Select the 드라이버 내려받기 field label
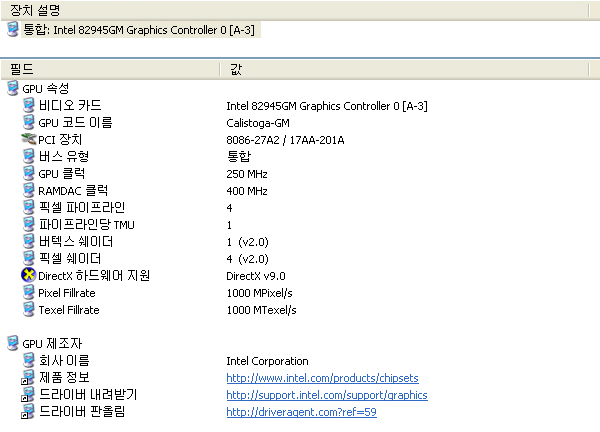Screen dimensions: 600x432 coord(88,395)
